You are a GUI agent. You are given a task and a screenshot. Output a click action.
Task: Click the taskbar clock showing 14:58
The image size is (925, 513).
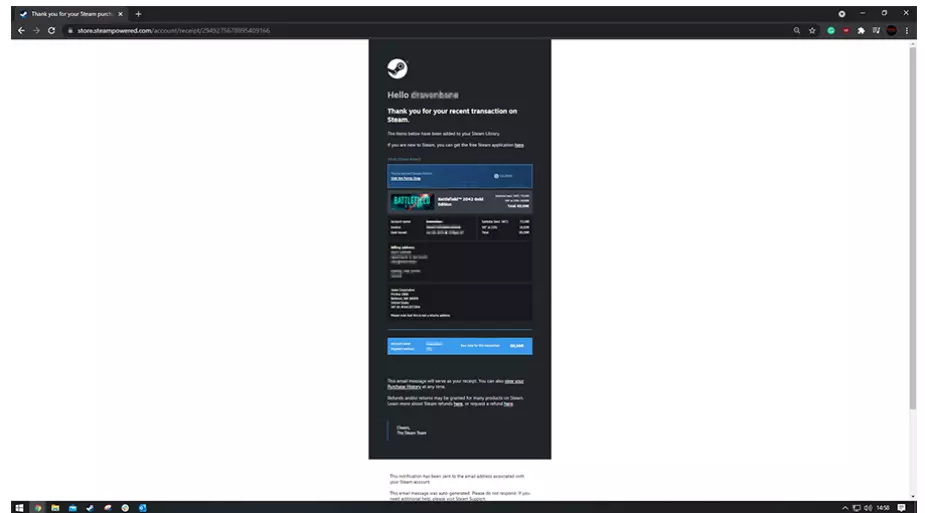[x=883, y=508]
